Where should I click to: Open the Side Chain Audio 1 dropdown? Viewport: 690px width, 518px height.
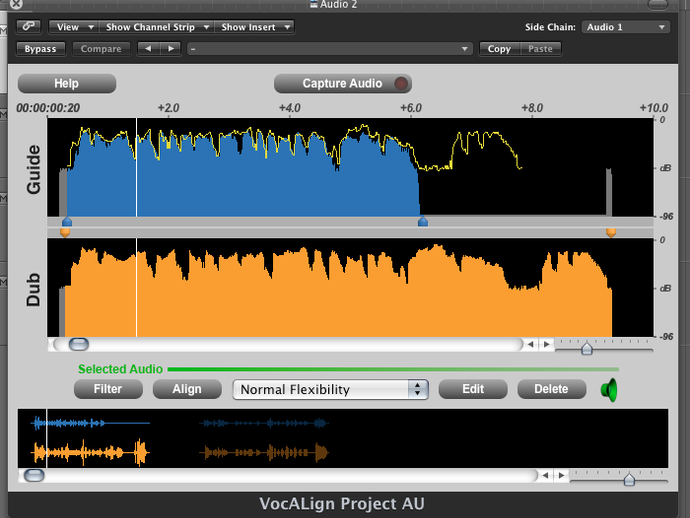point(625,27)
